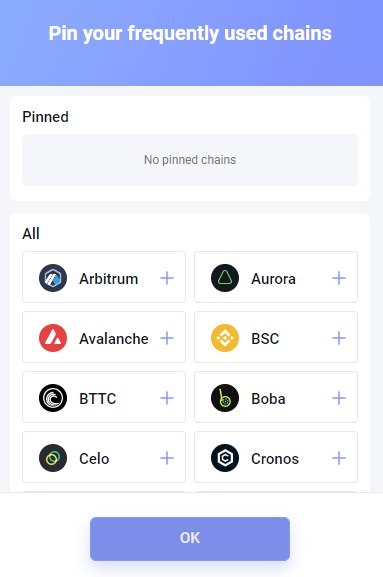Click the Celo rings logo icon
This screenshot has width=383, height=577.
pyautogui.click(x=53, y=458)
